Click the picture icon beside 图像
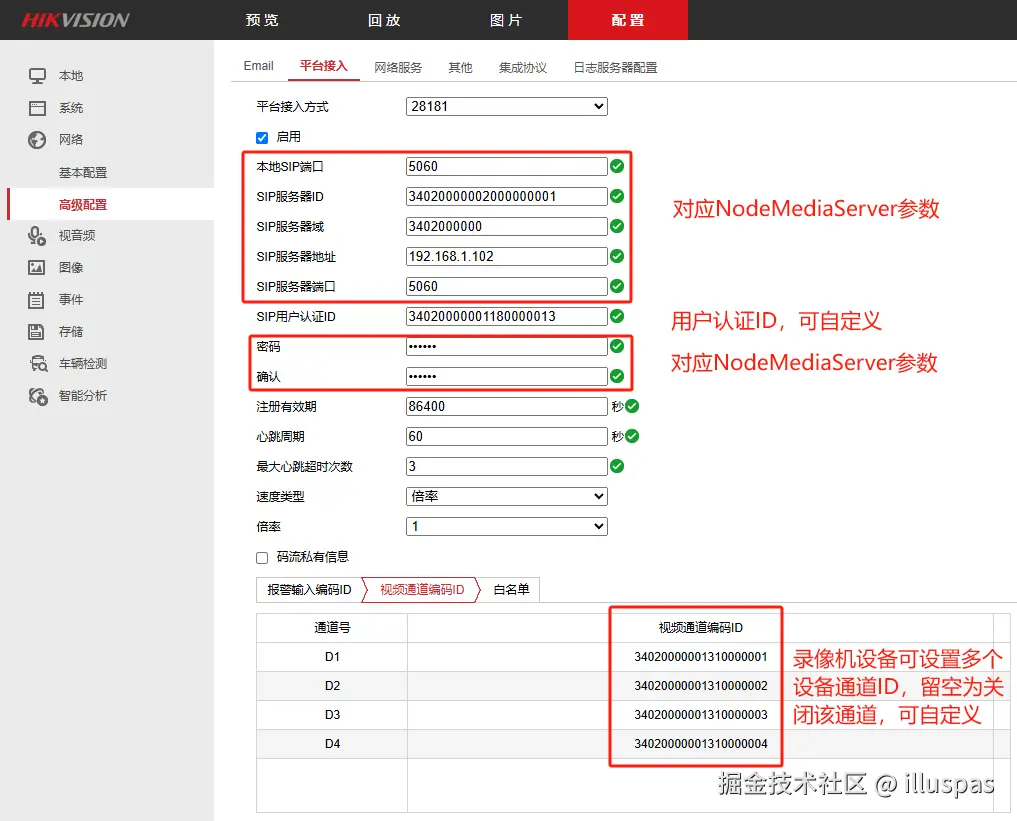 [x=36, y=267]
